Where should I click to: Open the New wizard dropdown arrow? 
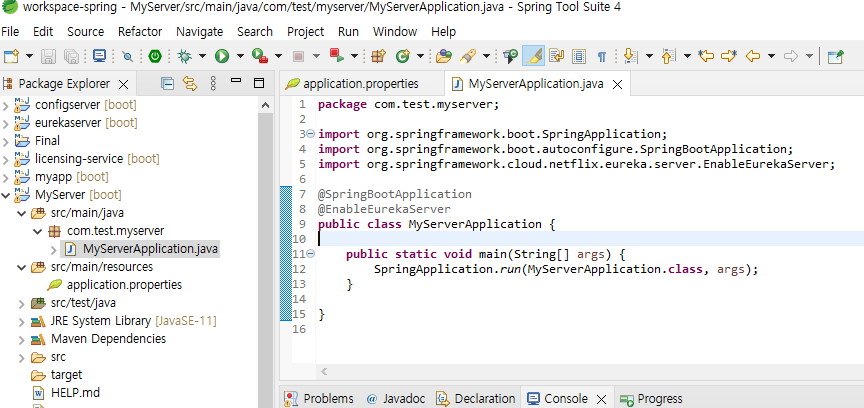pyautogui.click(x=29, y=56)
